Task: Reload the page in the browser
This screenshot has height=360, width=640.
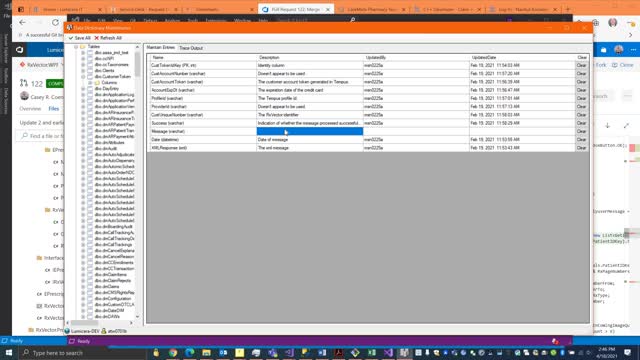Action: coord(55,22)
